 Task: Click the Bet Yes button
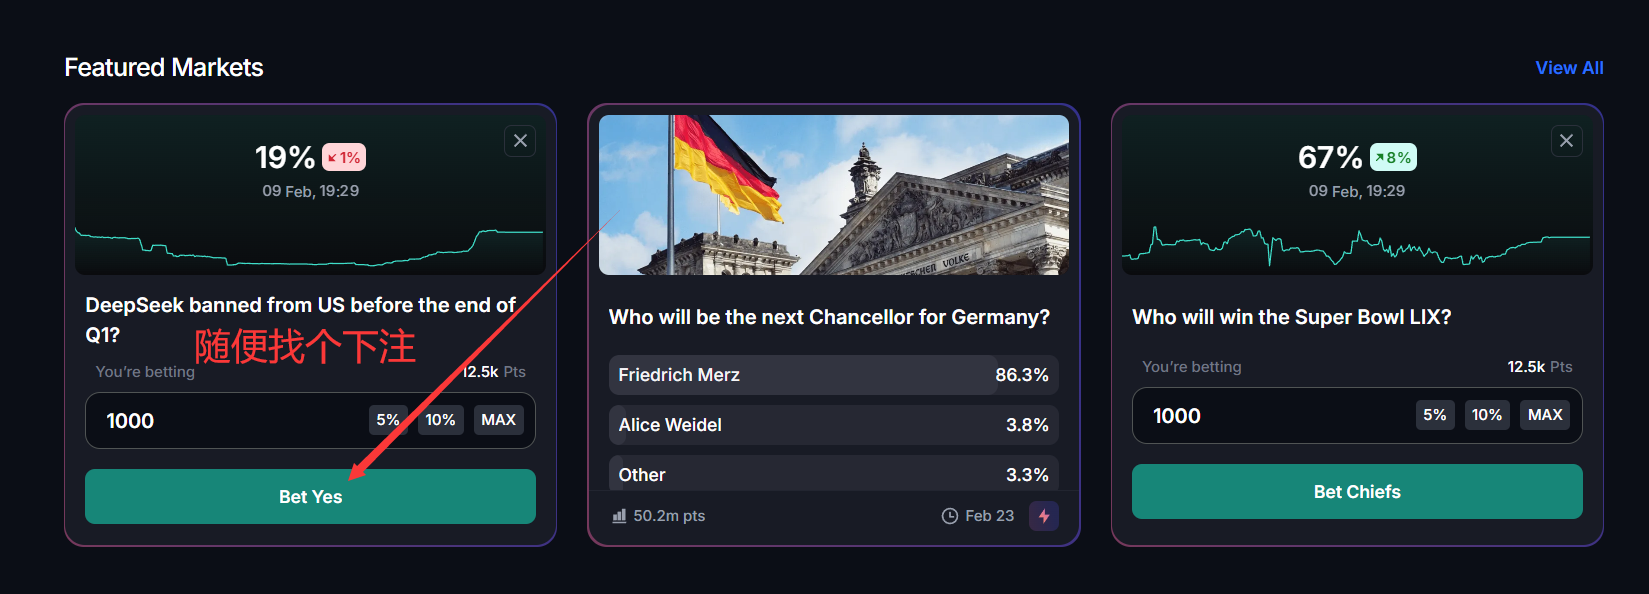tap(310, 497)
